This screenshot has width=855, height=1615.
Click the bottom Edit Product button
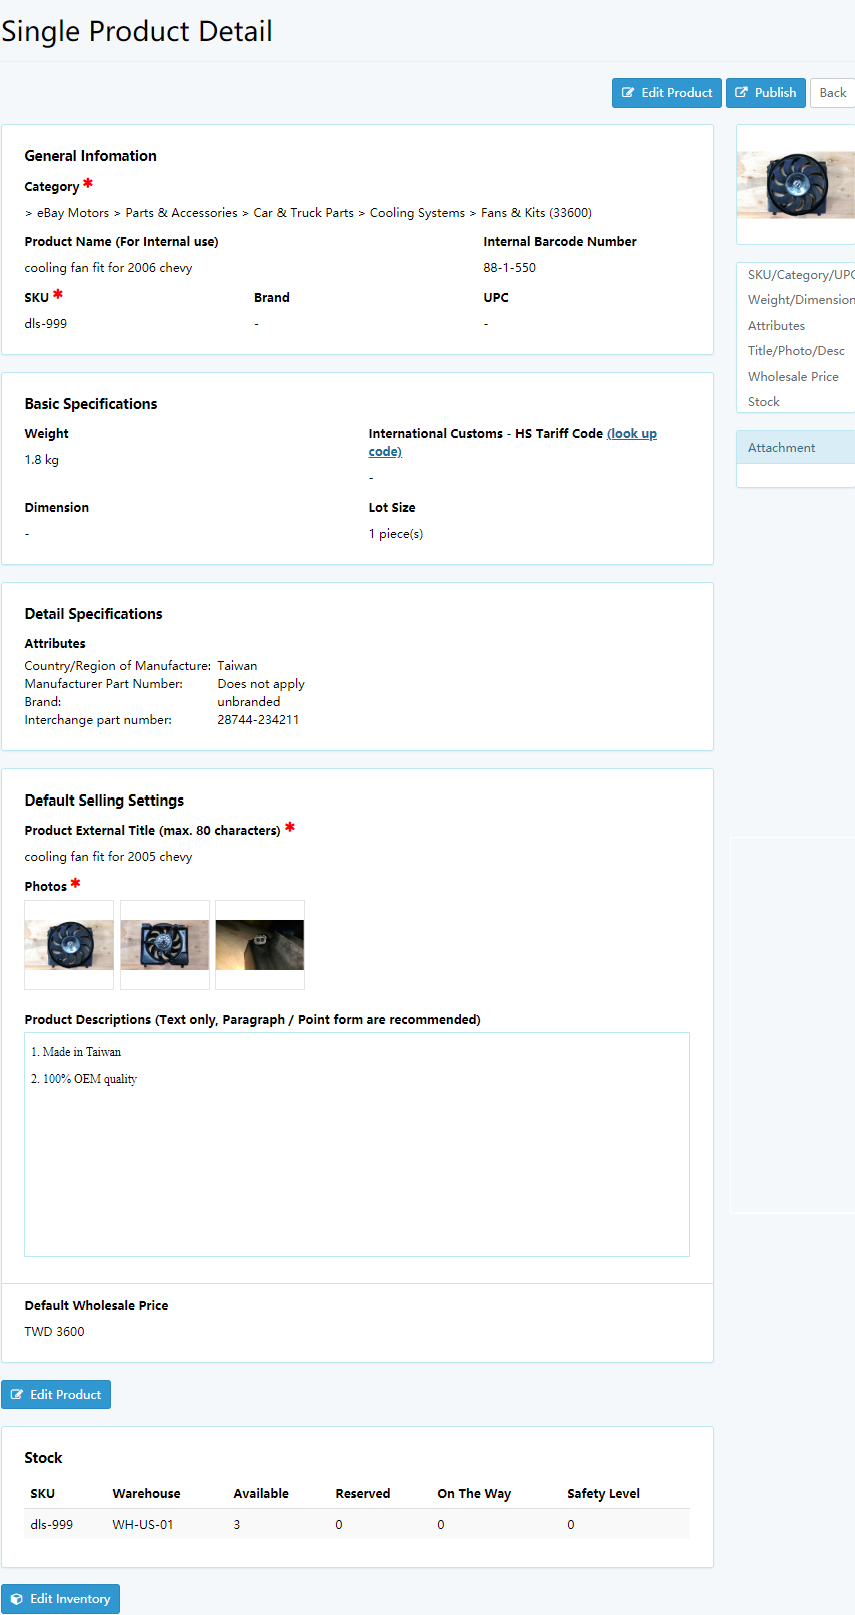[56, 1394]
